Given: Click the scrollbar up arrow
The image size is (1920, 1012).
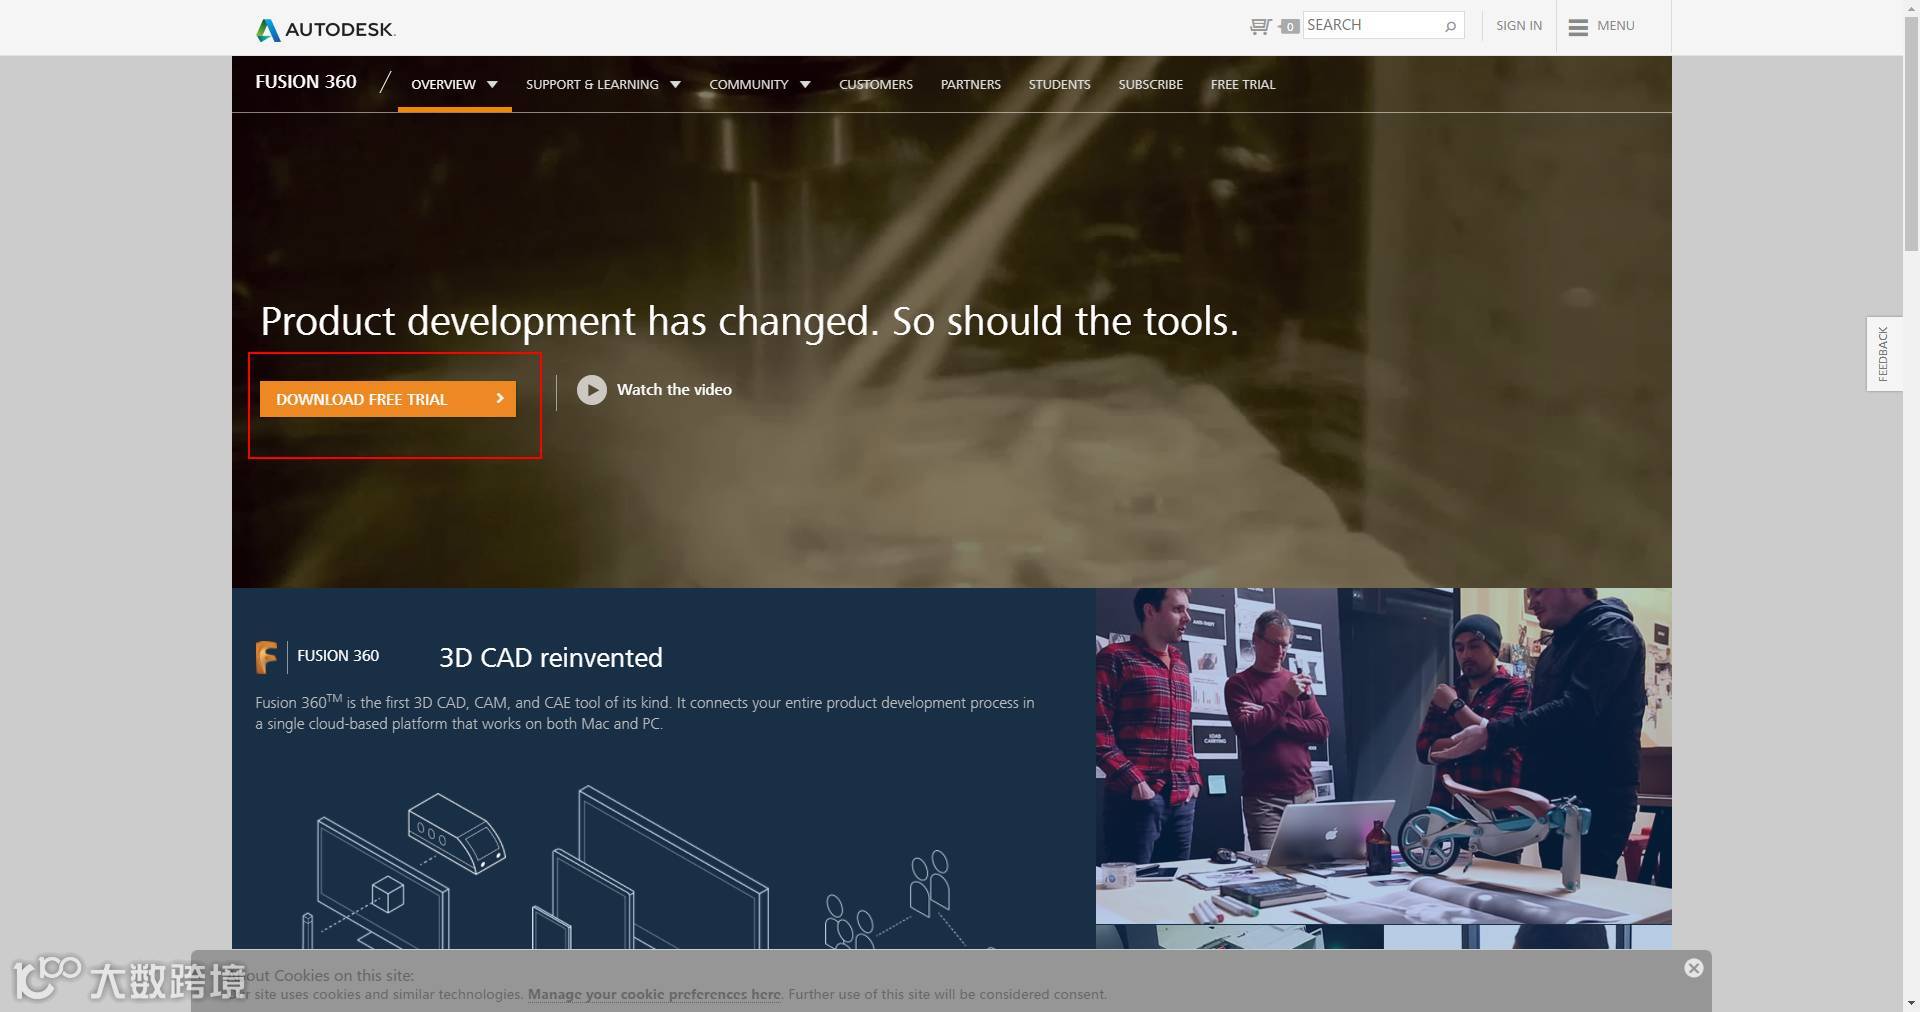Looking at the screenshot, I should 1911,7.
